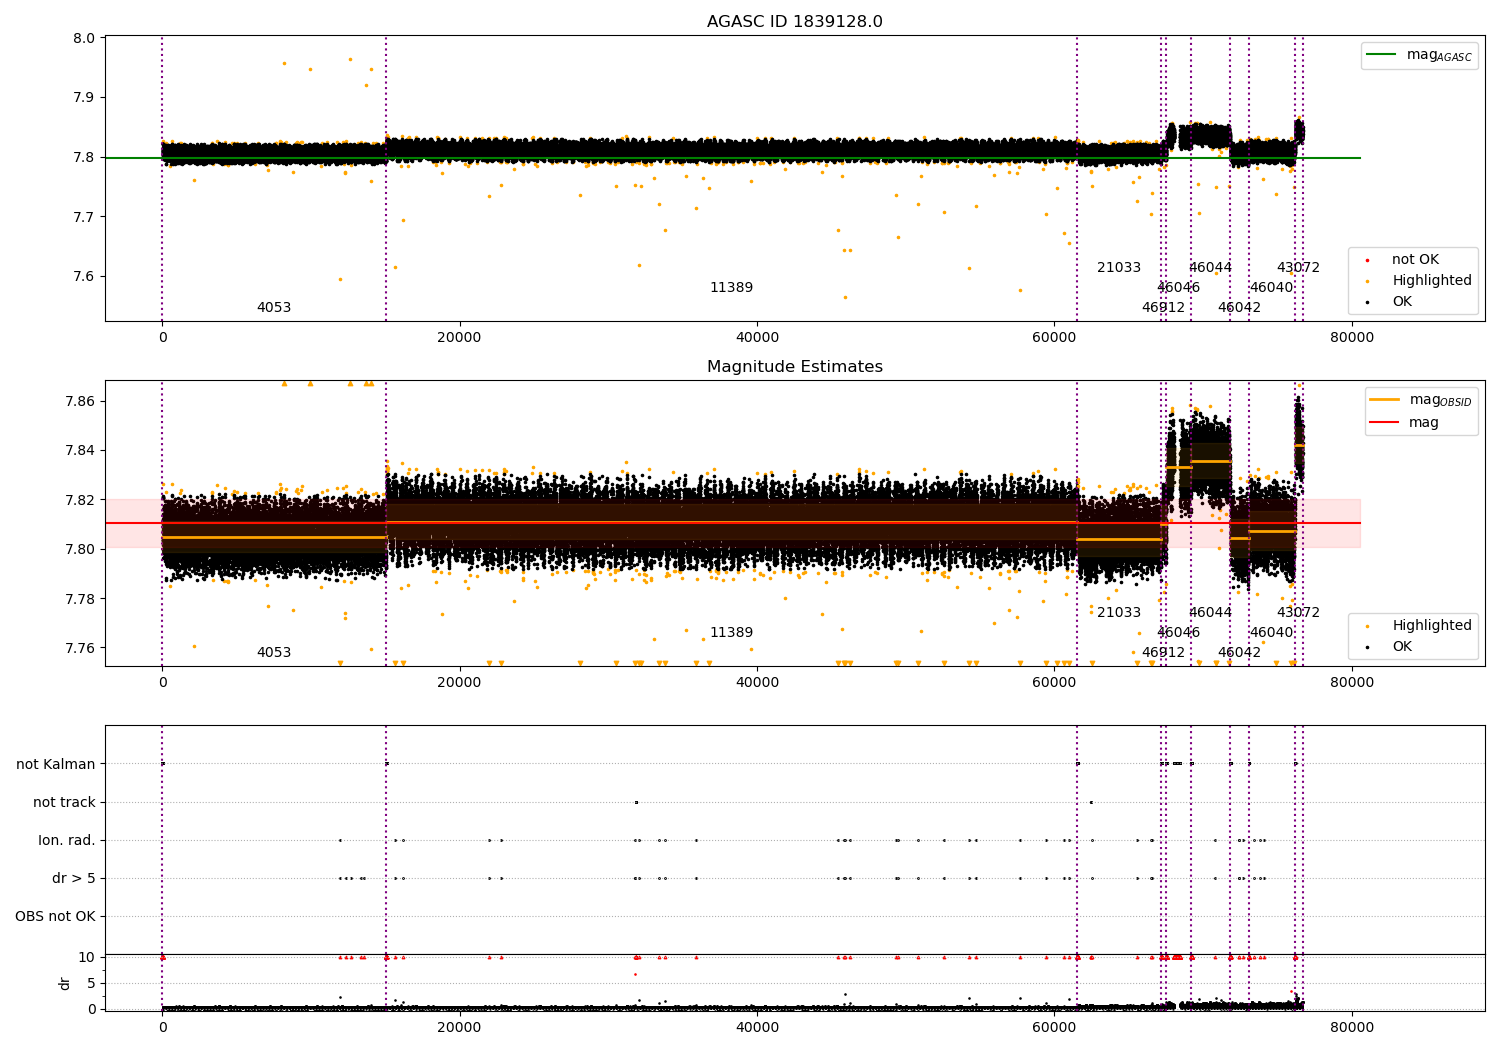Click OBSID label 46912 in Magnitude Estimates plot
This screenshot has height=1050, width=1500.
1163,653
